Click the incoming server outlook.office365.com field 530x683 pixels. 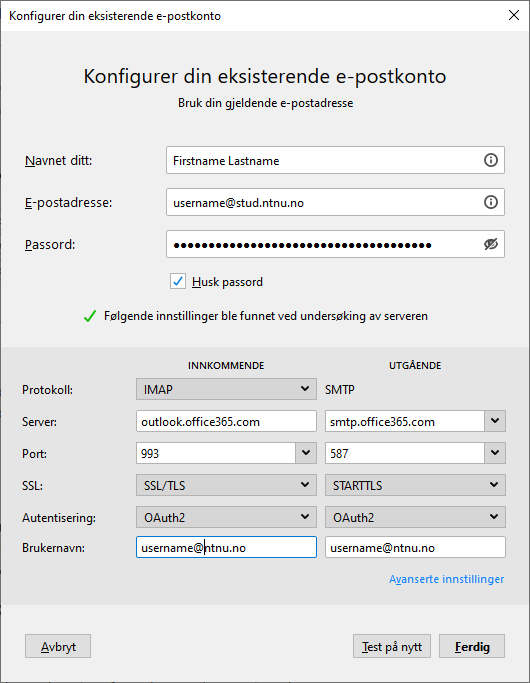[226, 421]
